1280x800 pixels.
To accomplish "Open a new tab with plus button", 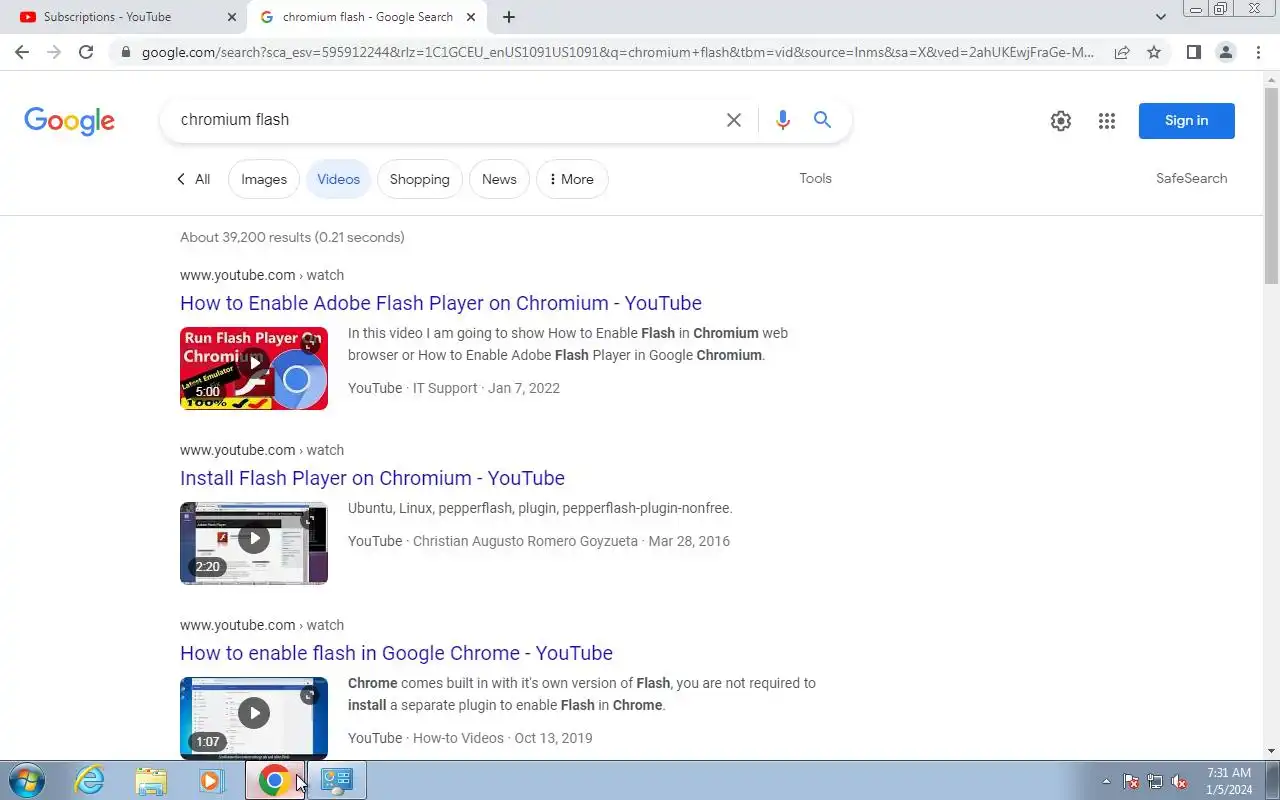I will tap(509, 17).
